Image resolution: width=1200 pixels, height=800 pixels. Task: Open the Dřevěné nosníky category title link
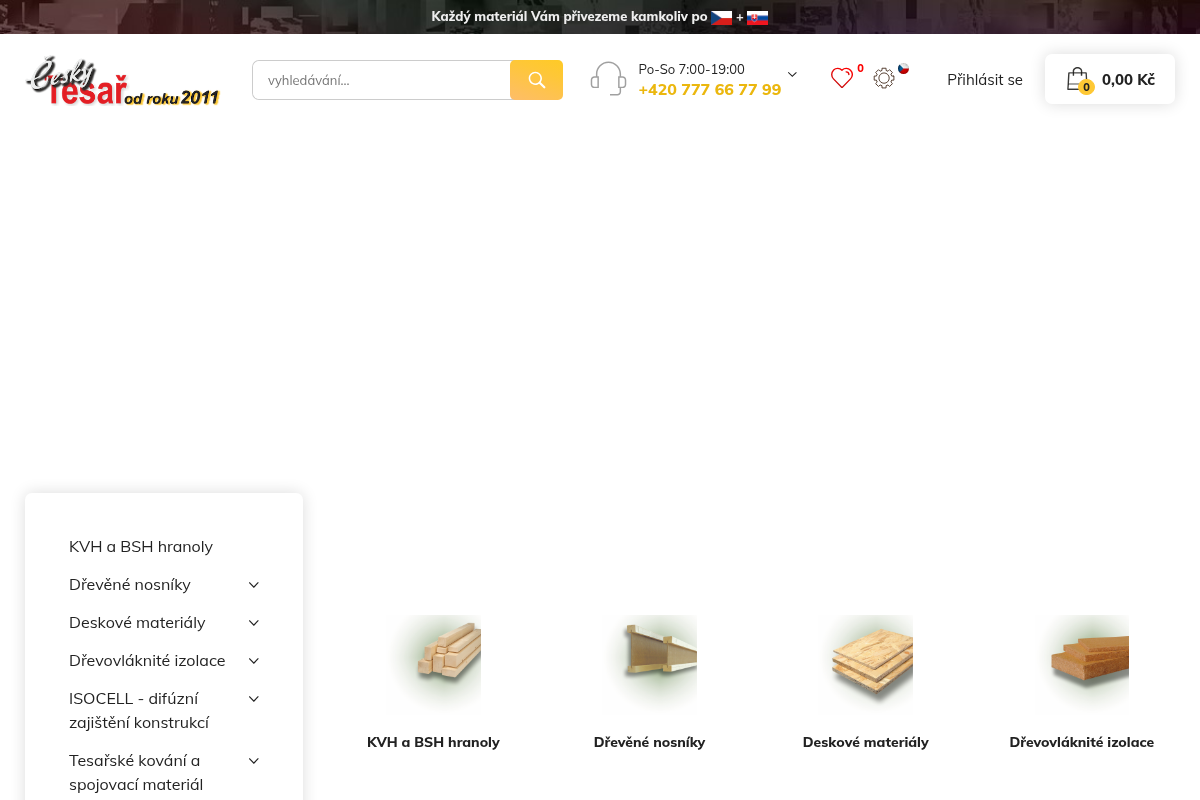649,742
